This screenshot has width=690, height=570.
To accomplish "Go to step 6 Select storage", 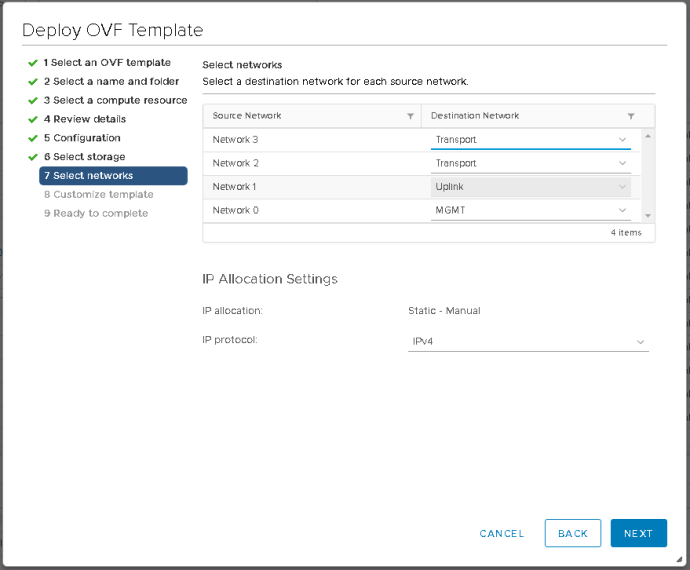I will tap(84, 157).
